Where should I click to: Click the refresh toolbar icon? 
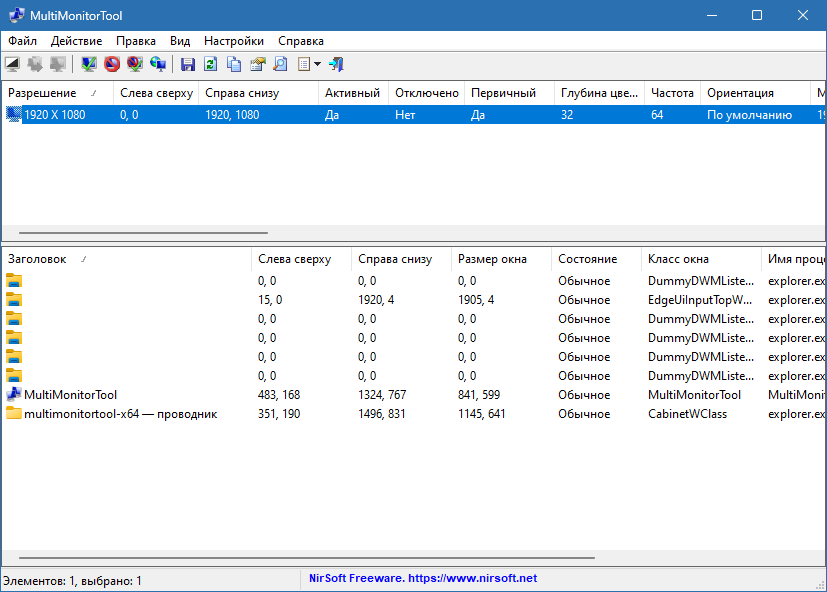[210, 64]
